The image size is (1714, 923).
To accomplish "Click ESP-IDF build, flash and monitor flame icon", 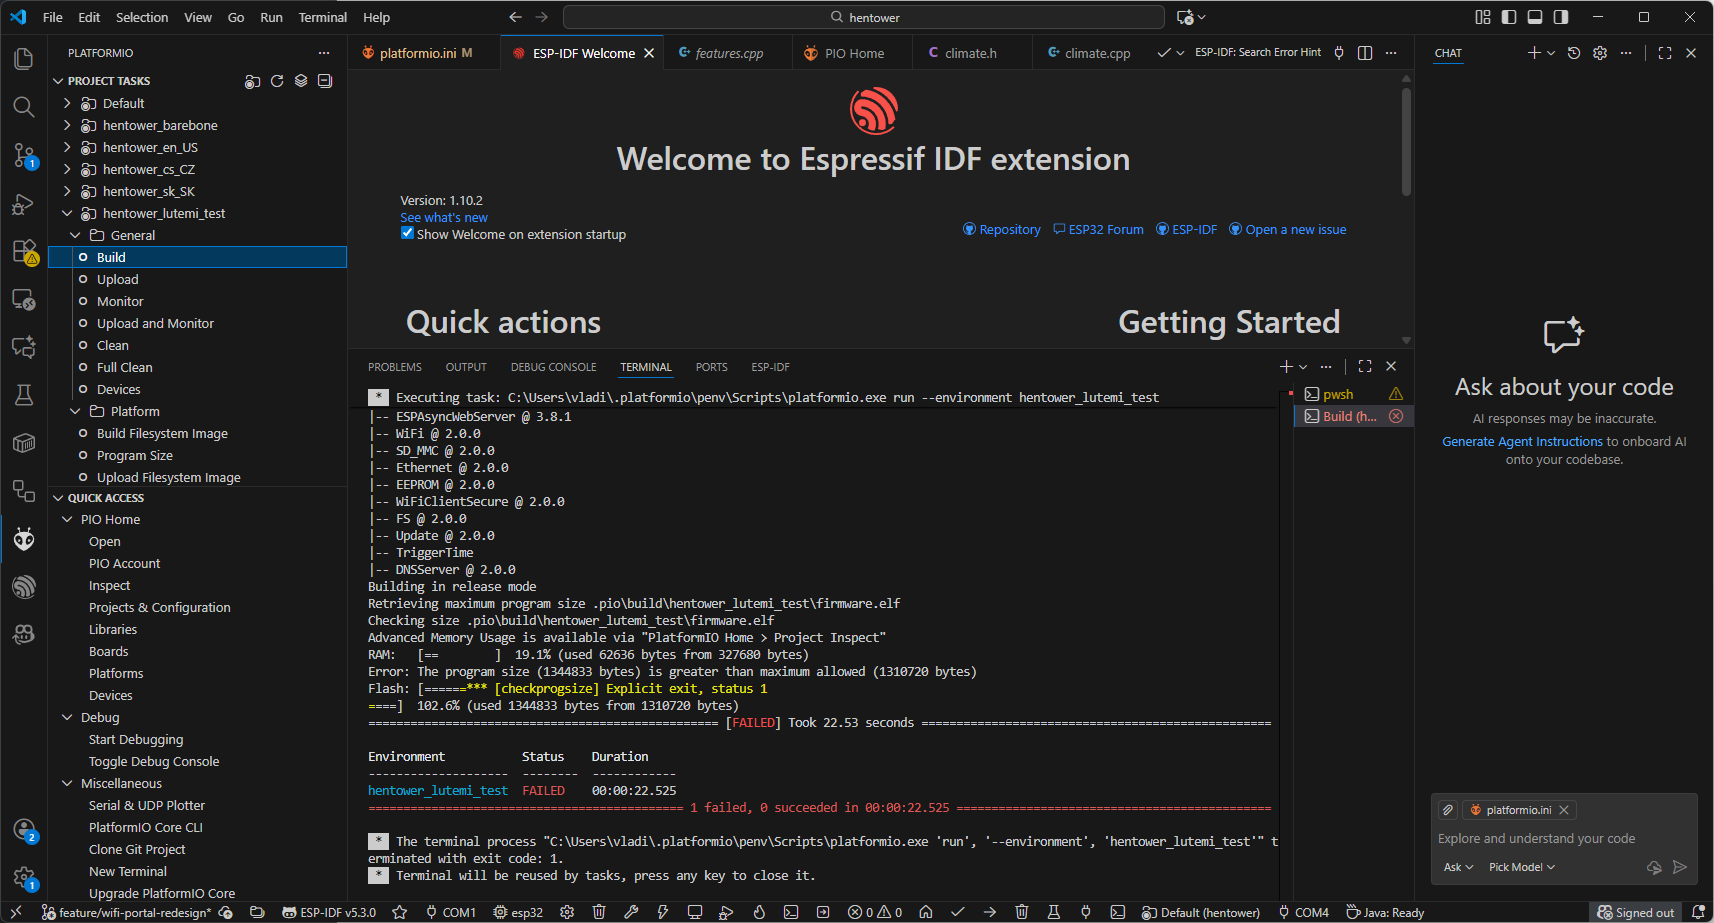I will coord(759,912).
